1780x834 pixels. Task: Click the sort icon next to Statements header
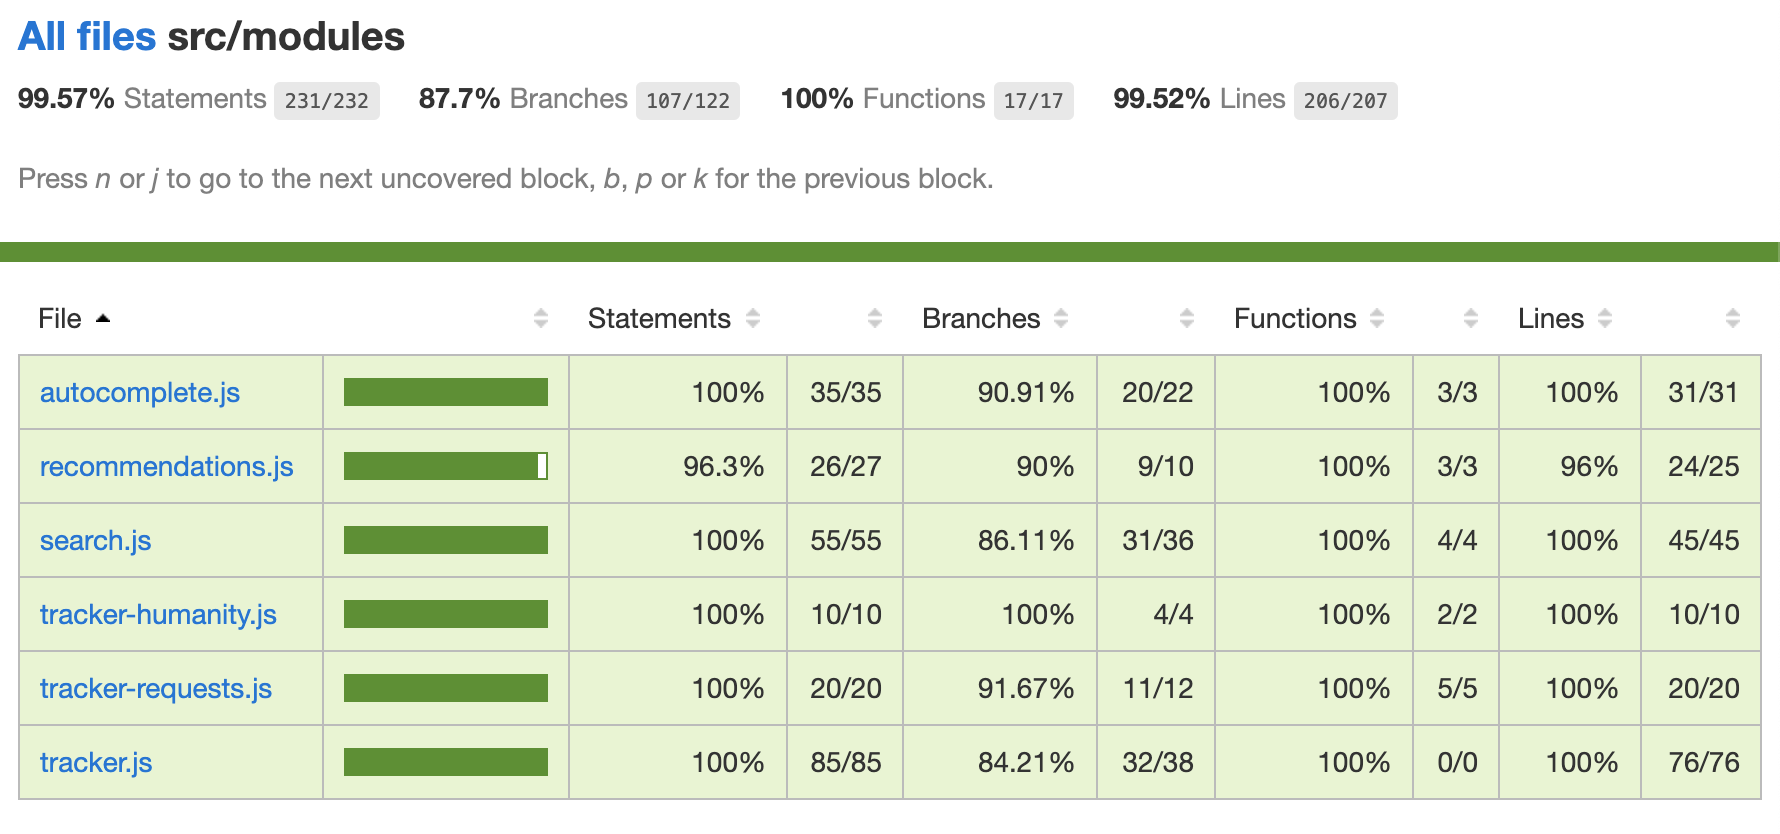coord(753,319)
